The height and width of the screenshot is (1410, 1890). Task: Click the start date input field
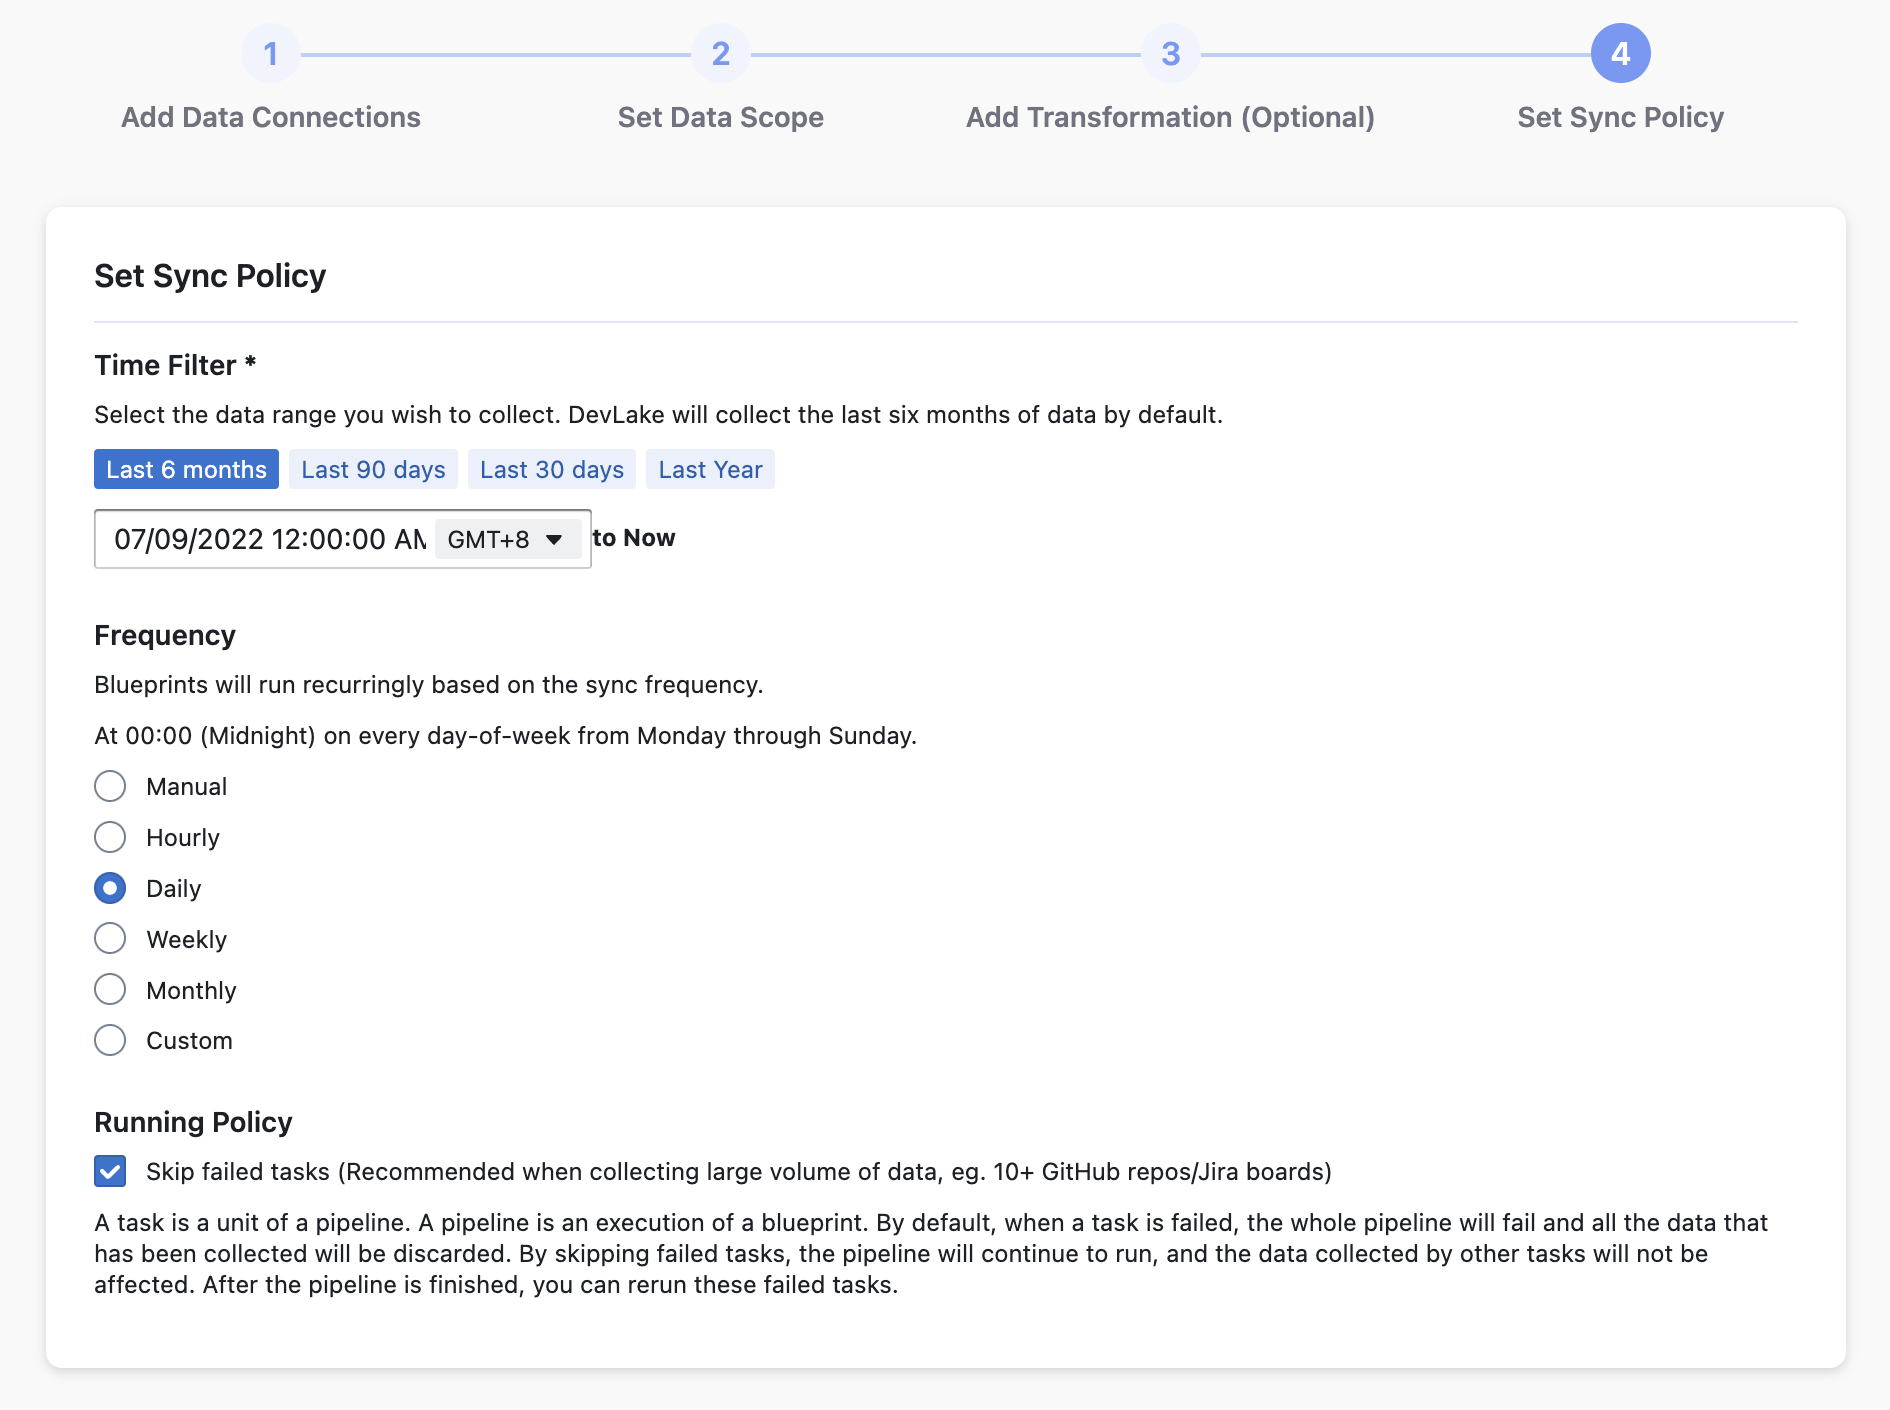point(268,540)
